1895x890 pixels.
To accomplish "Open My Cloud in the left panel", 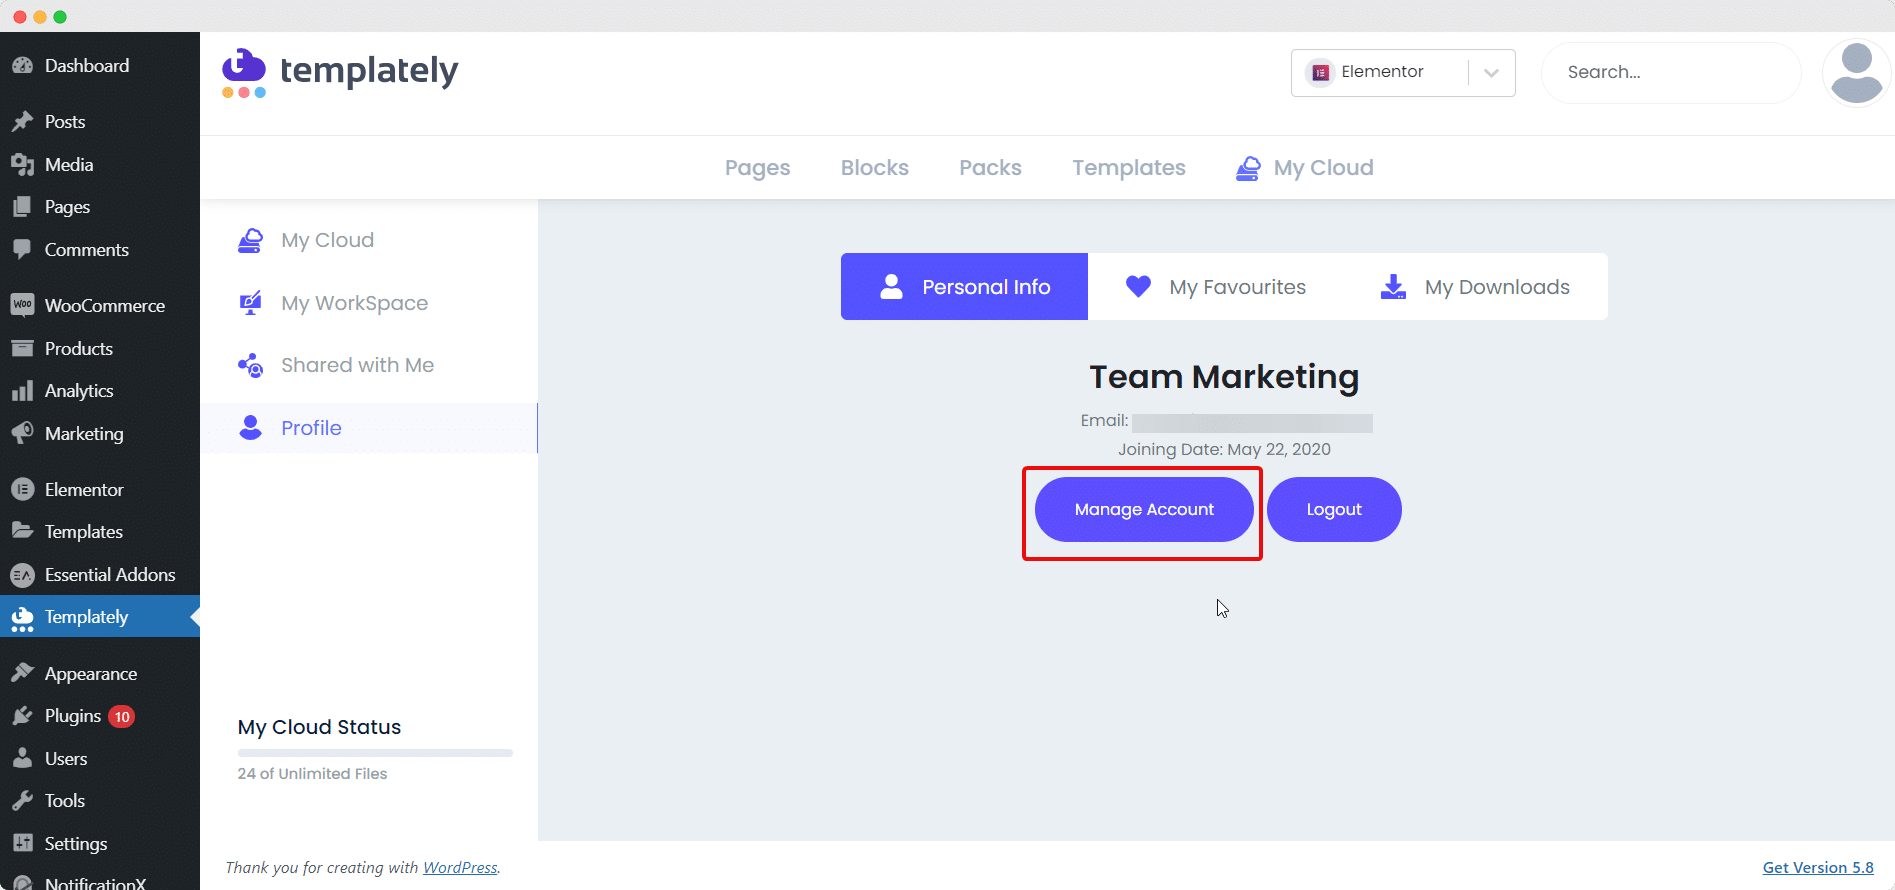I will tap(369, 241).
